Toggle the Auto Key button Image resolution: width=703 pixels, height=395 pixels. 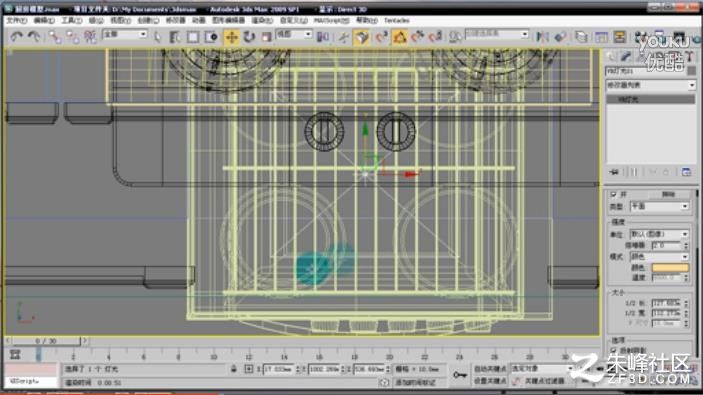[x=490, y=369]
